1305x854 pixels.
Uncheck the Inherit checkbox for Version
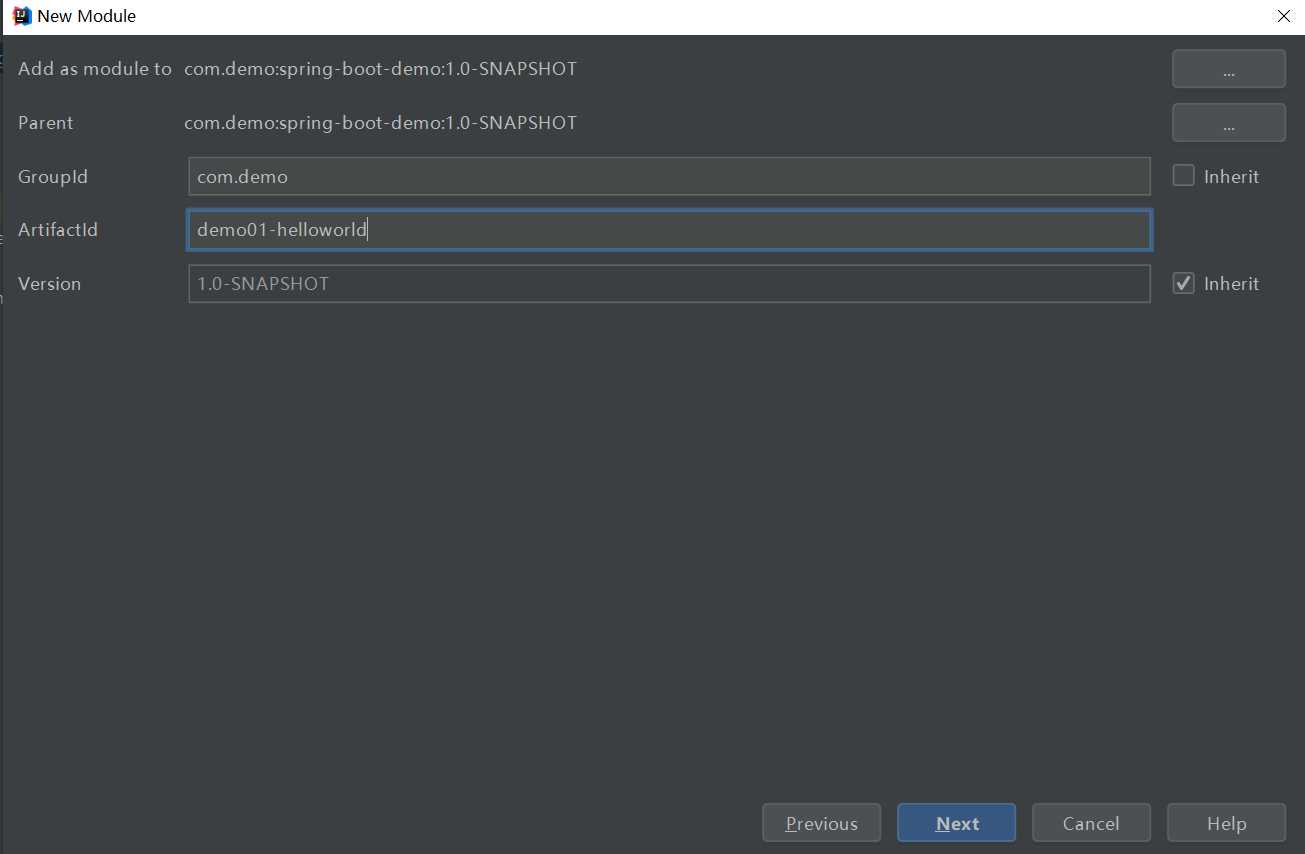coord(1184,283)
